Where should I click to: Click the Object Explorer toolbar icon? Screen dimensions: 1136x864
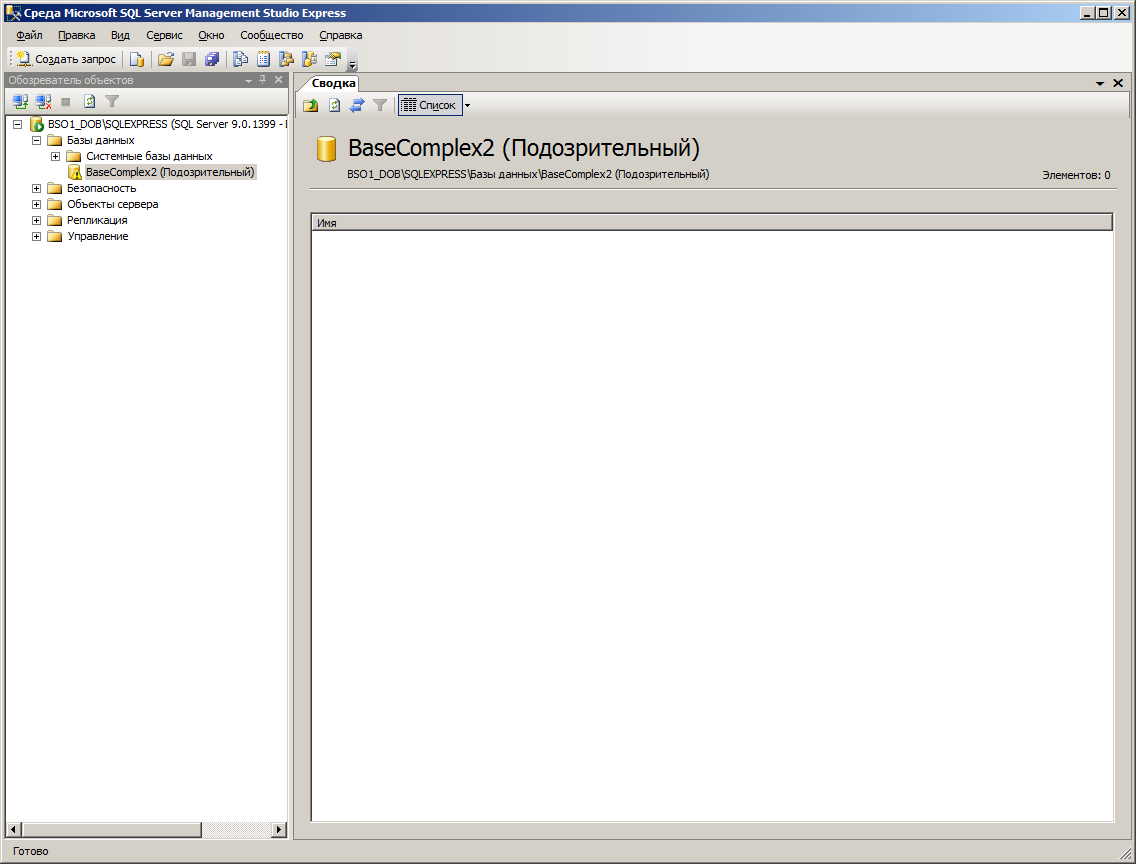[287, 59]
